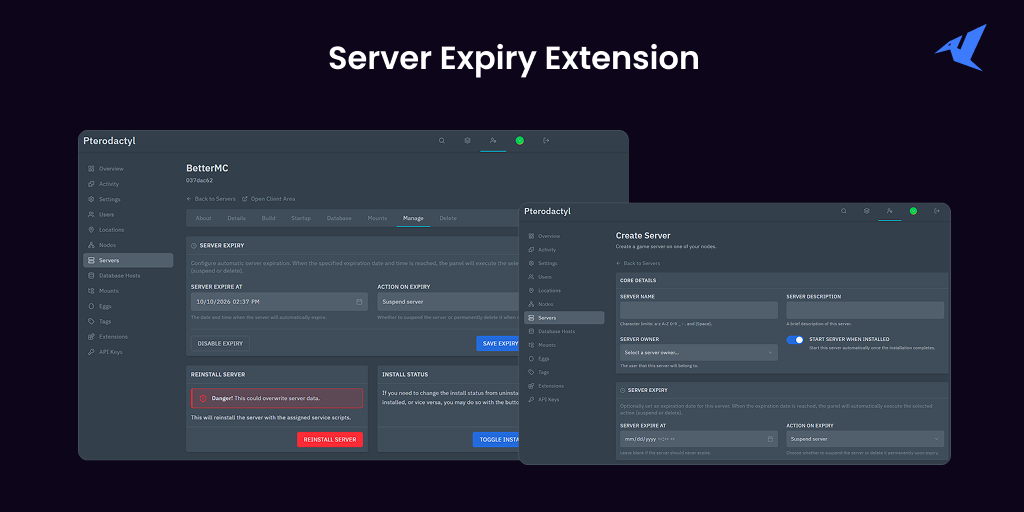The width and height of the screenshot is (1024, 512).
Task: Click logout icon in Create Server window header
Action: (937, 211)
